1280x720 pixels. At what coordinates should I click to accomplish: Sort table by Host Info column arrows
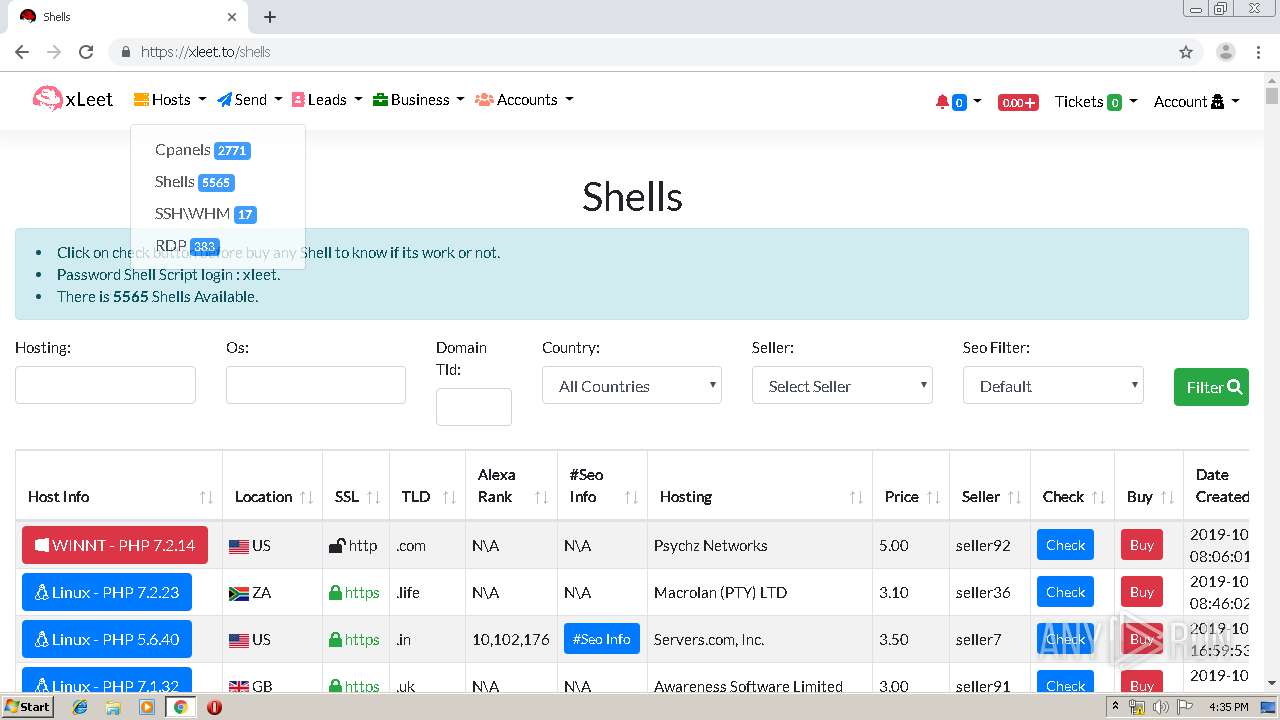pos(206,497)
